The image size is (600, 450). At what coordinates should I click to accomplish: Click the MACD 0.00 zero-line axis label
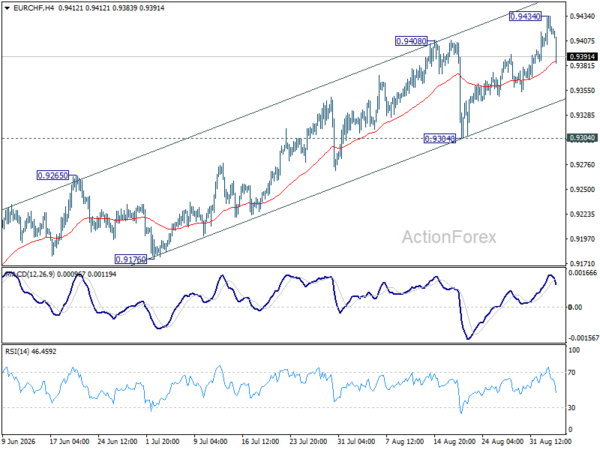(x=576, y=307)
